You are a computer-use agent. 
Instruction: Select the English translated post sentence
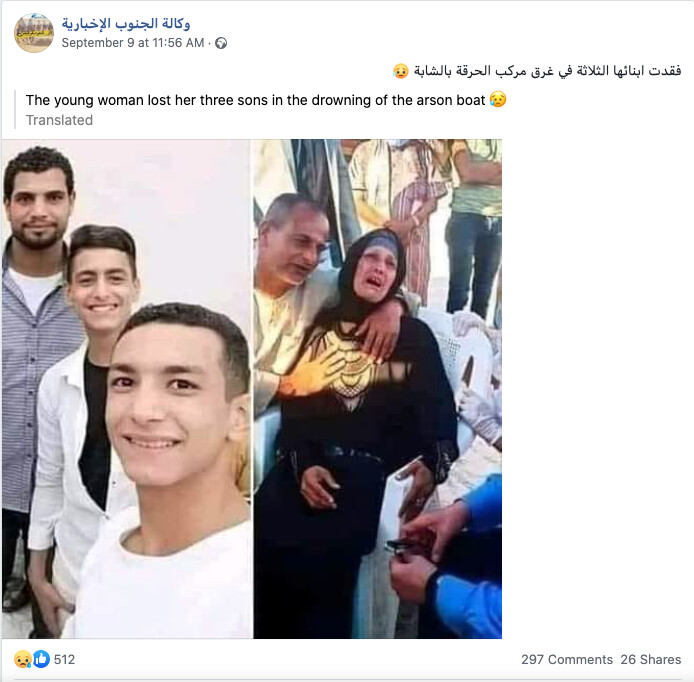(255, 100)
